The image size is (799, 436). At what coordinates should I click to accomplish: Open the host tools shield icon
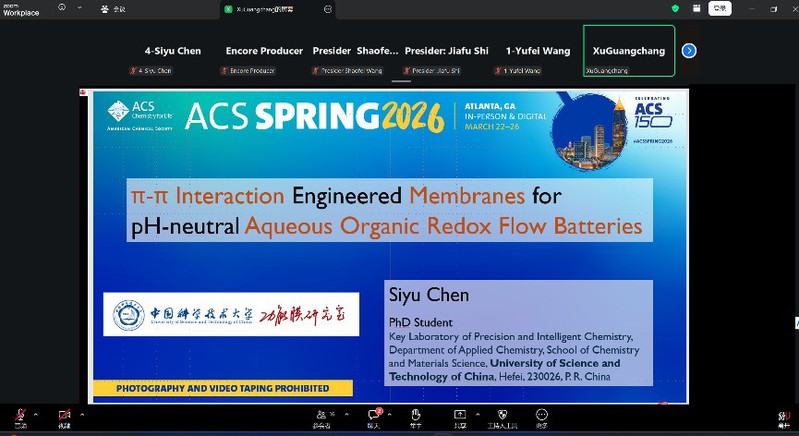point(501,414)
